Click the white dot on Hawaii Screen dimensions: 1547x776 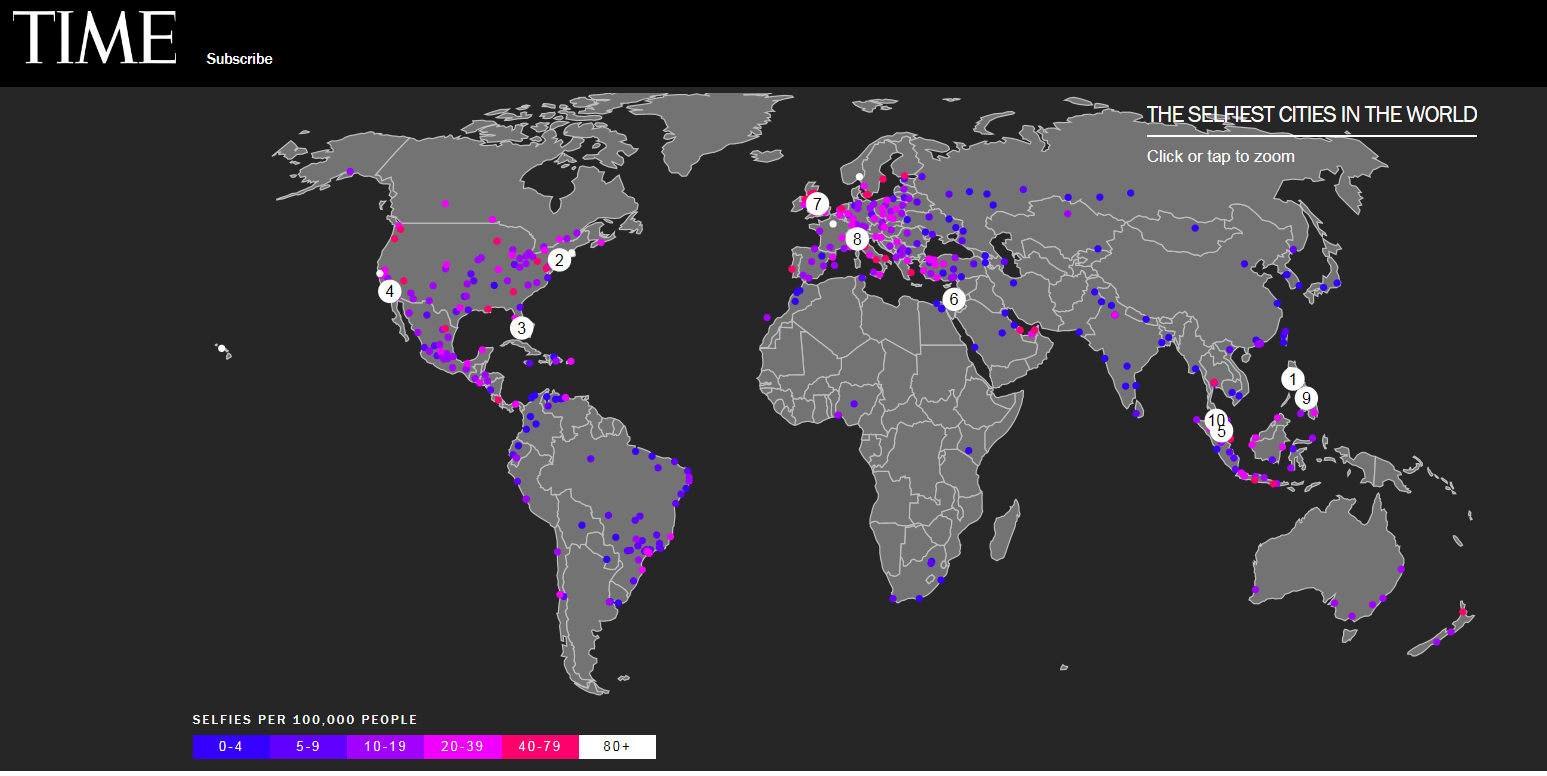click(222, 349)
